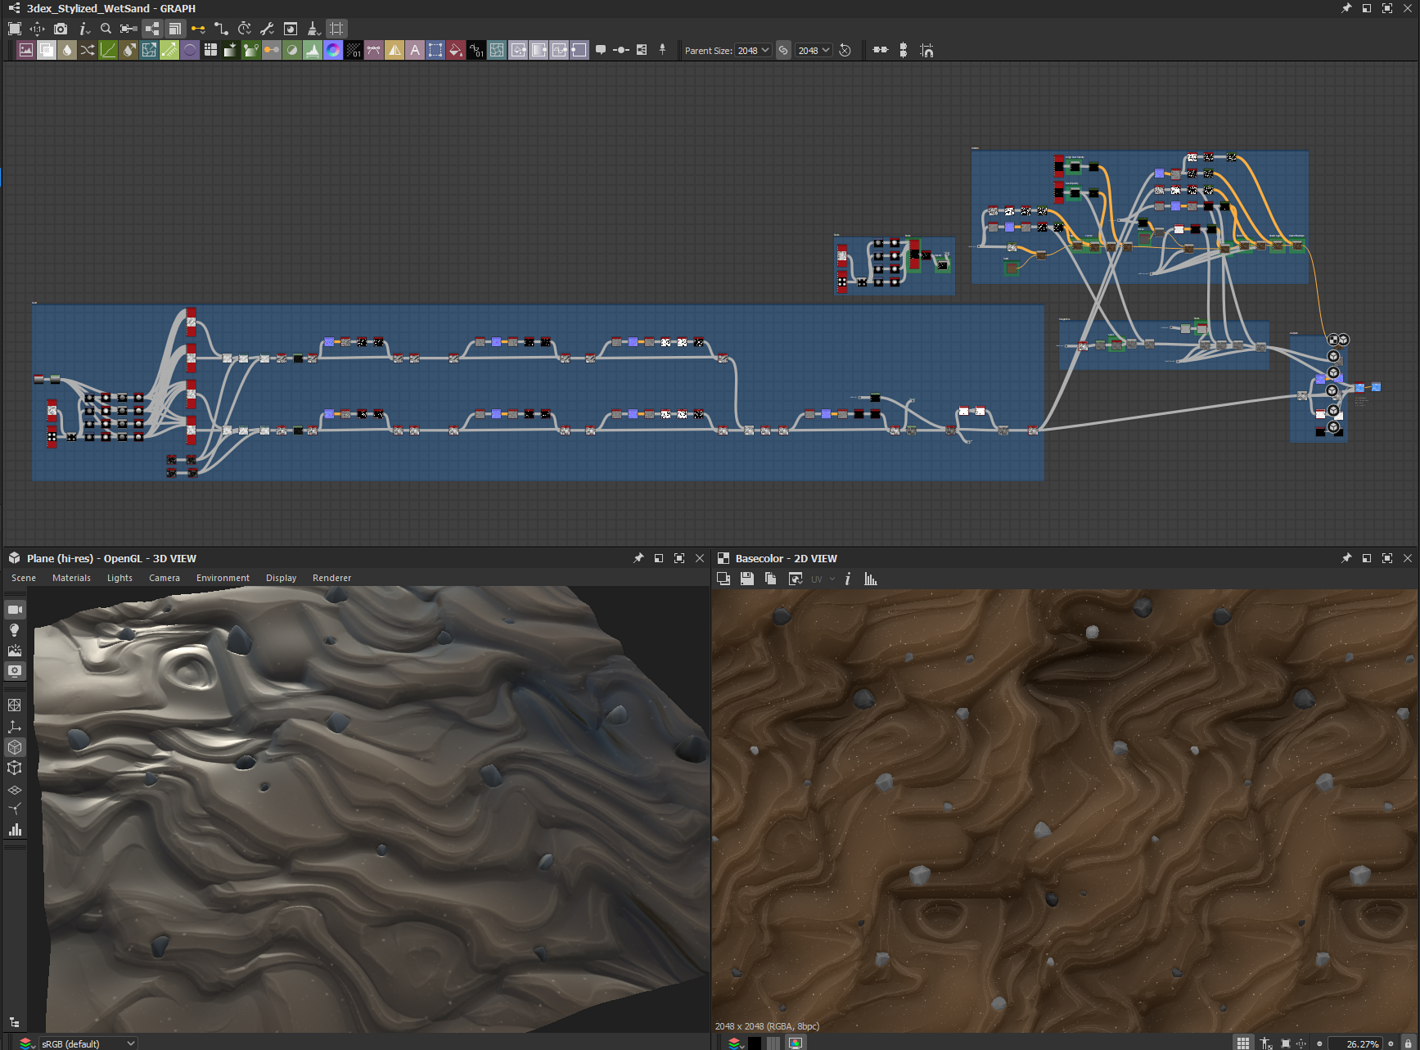Toggle the info overlay in 2D view
1420x1050 pixels.
(x=848, y=579)
